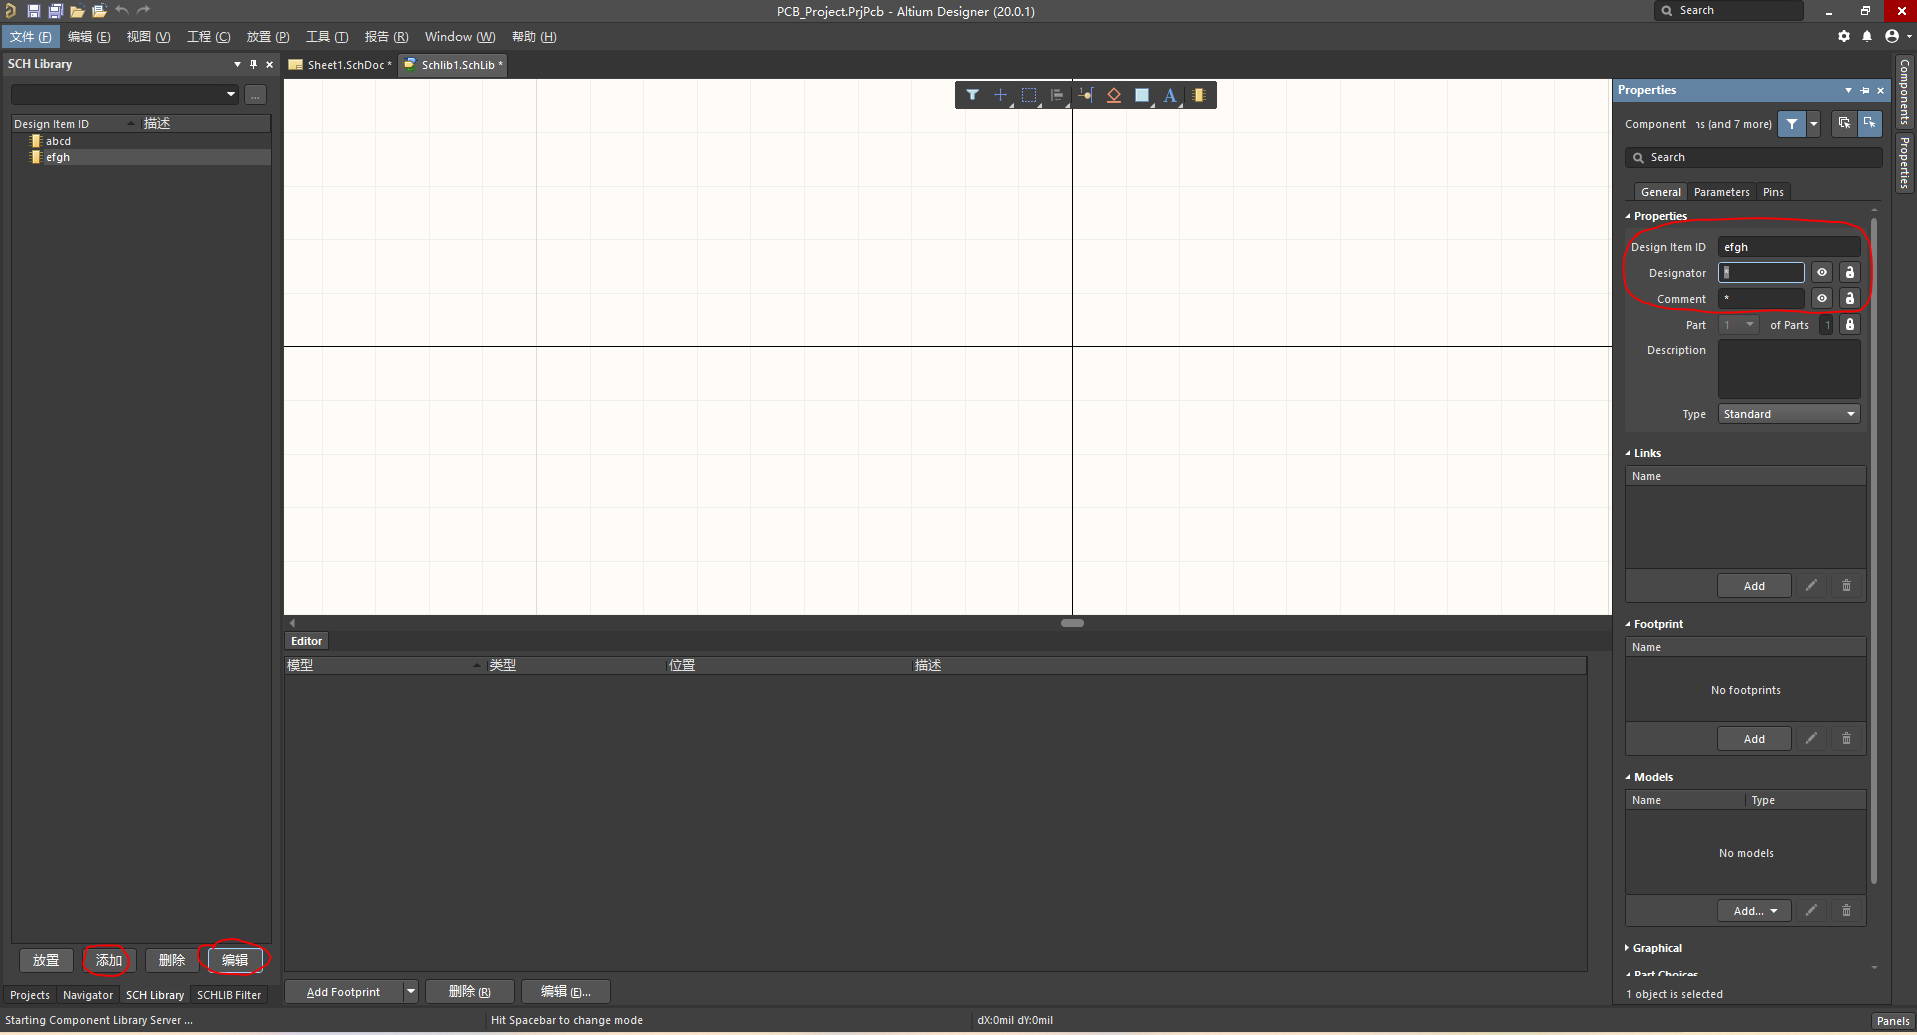
Task: Click the 添加 button in SCH Library
Action: [x=108, y=960]
